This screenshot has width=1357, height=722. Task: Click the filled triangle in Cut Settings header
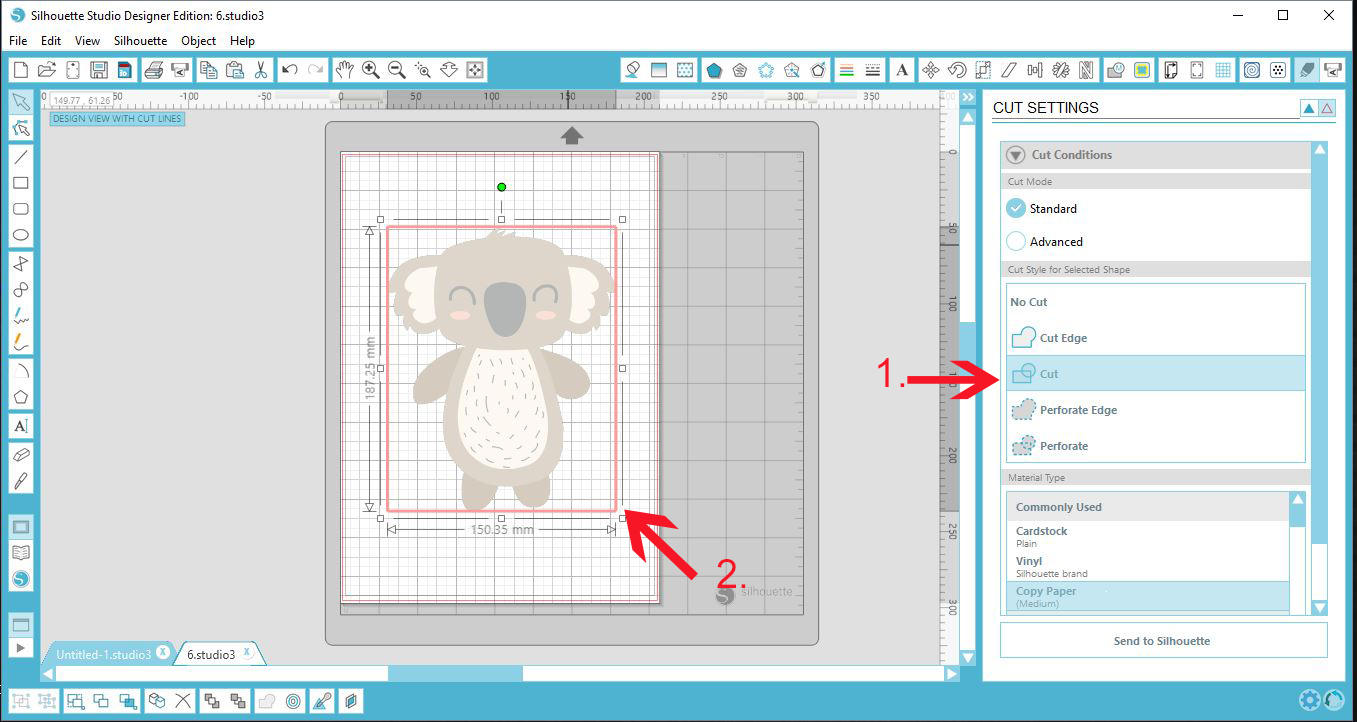tap(1309, 108)
